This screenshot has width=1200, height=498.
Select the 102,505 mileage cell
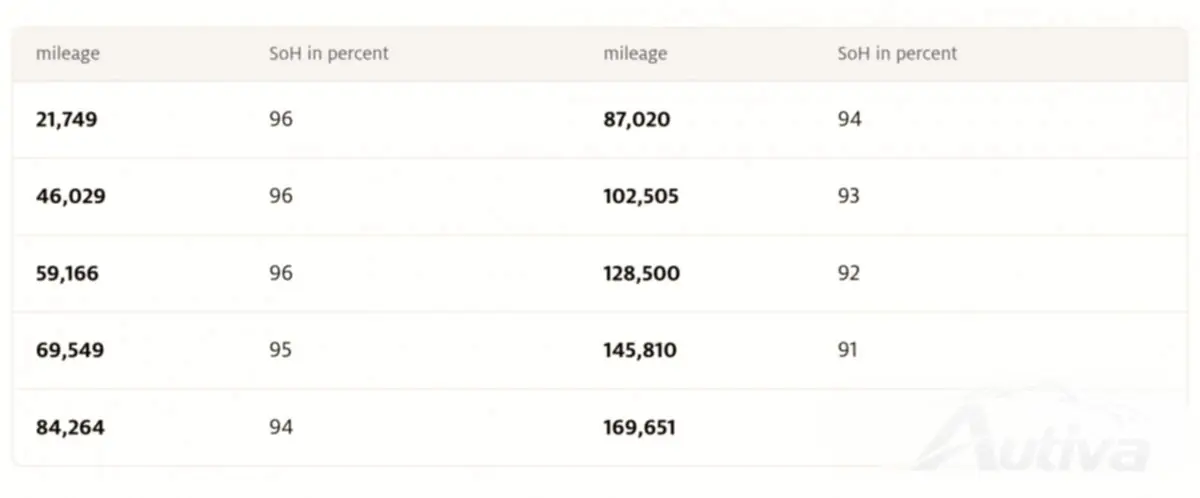tap(641, 197)
